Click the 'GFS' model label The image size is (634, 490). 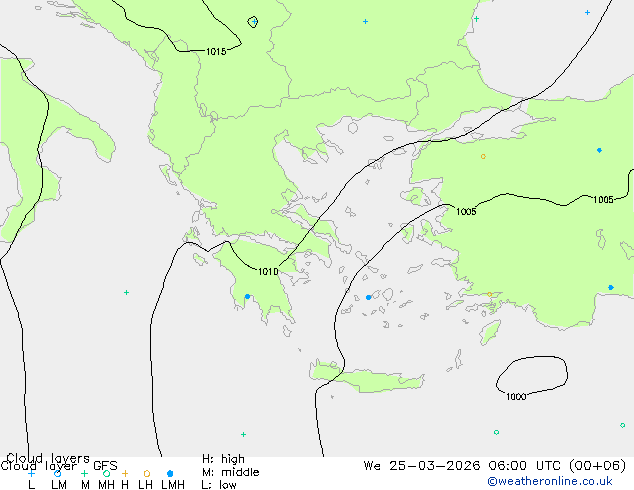(105, 465)
